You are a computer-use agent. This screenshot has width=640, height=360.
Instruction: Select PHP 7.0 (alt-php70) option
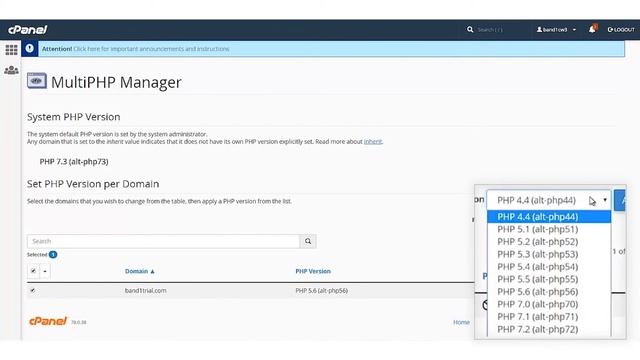tap(549, 304)
